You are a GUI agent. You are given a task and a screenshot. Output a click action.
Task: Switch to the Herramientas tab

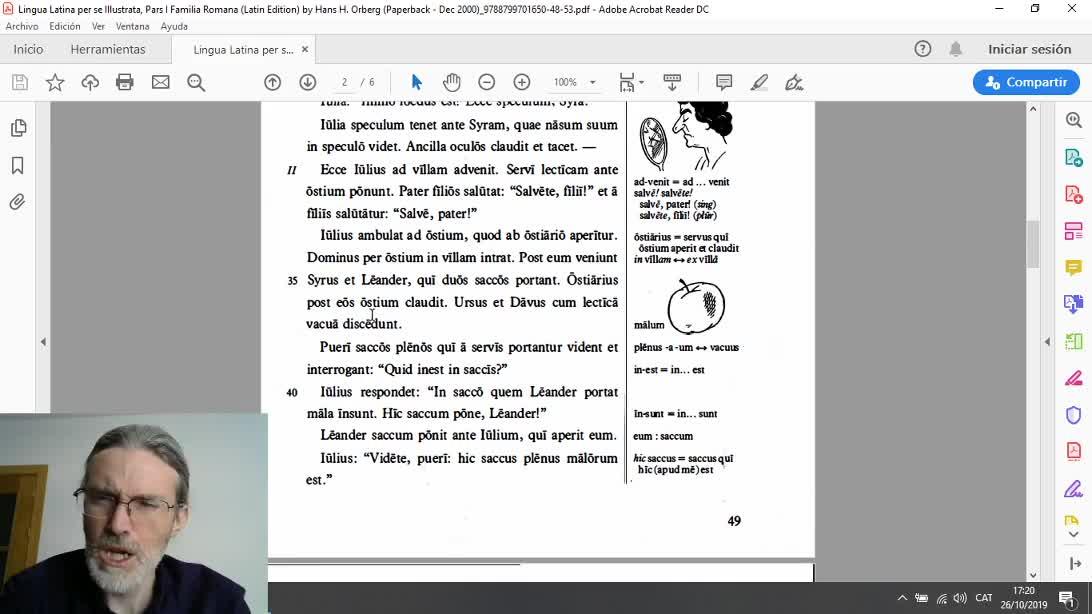click(x=108, y=49)
